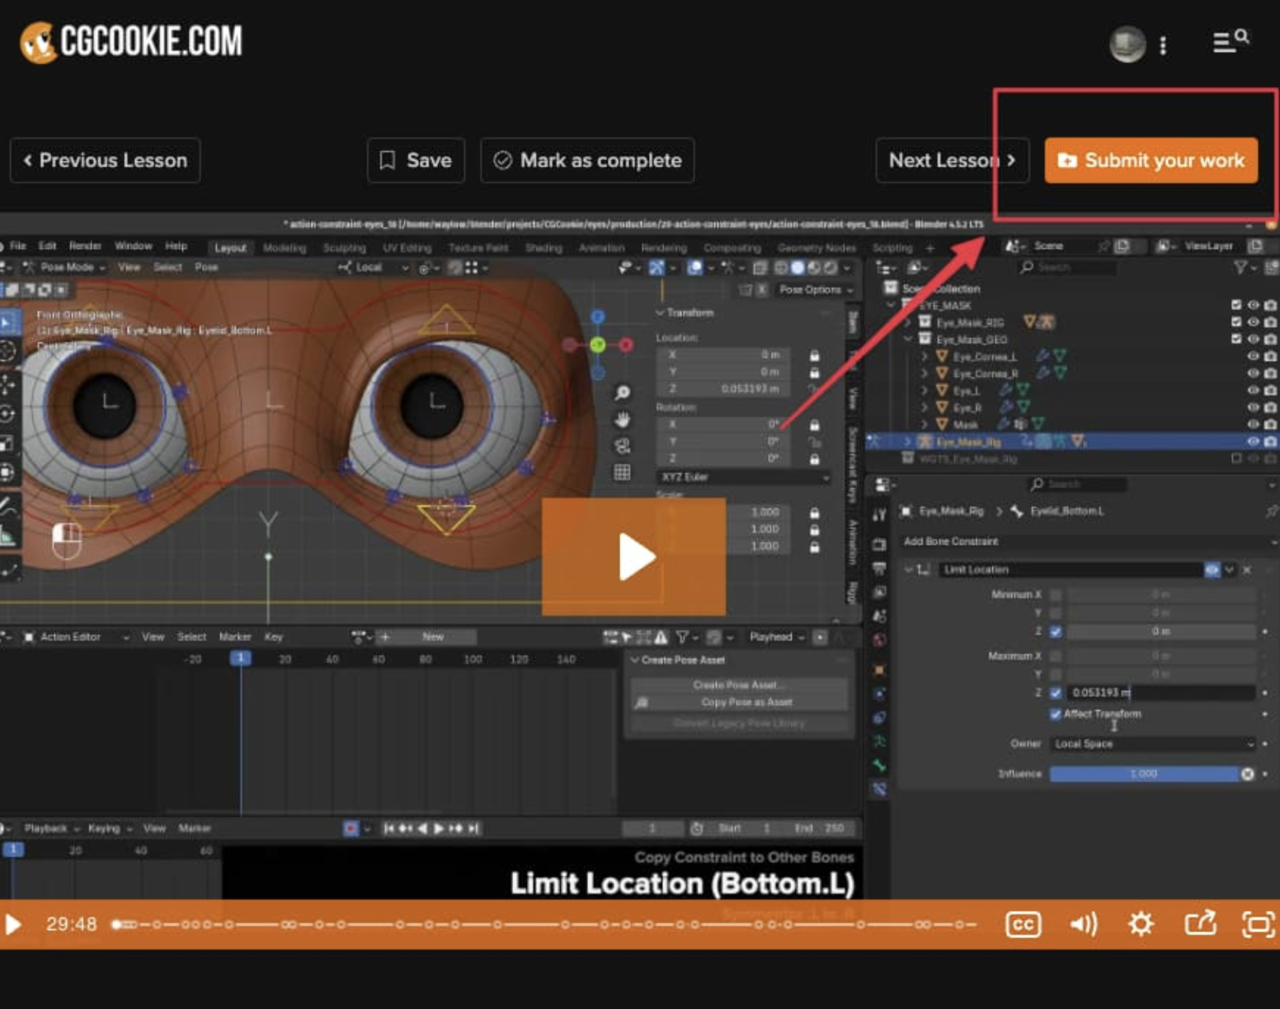Toggle closed captions with CC icon
Screen dimensions: 1280x1009
tap(1022, 924)
